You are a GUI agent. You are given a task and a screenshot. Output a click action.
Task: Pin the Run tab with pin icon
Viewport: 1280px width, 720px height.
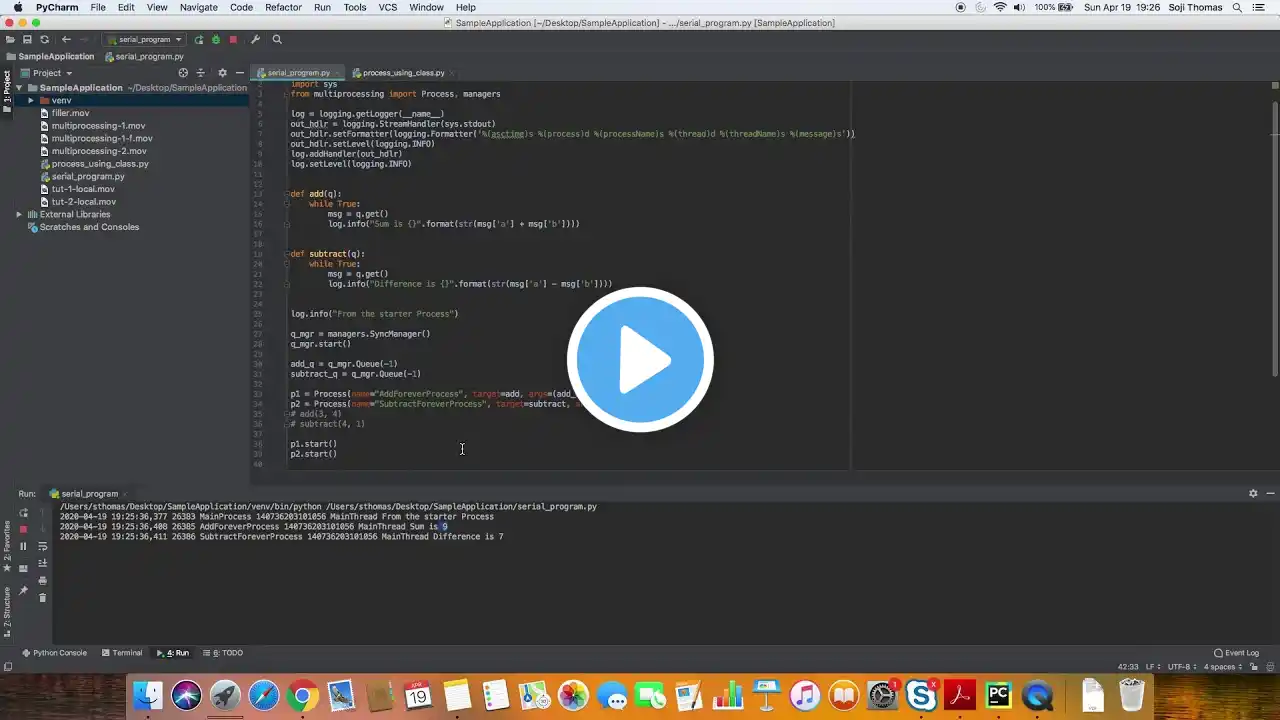click(x=23, y=591)
